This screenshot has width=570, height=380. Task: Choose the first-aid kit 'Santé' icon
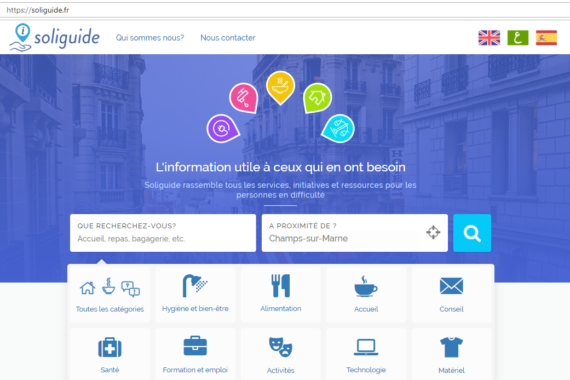[110, 348]
